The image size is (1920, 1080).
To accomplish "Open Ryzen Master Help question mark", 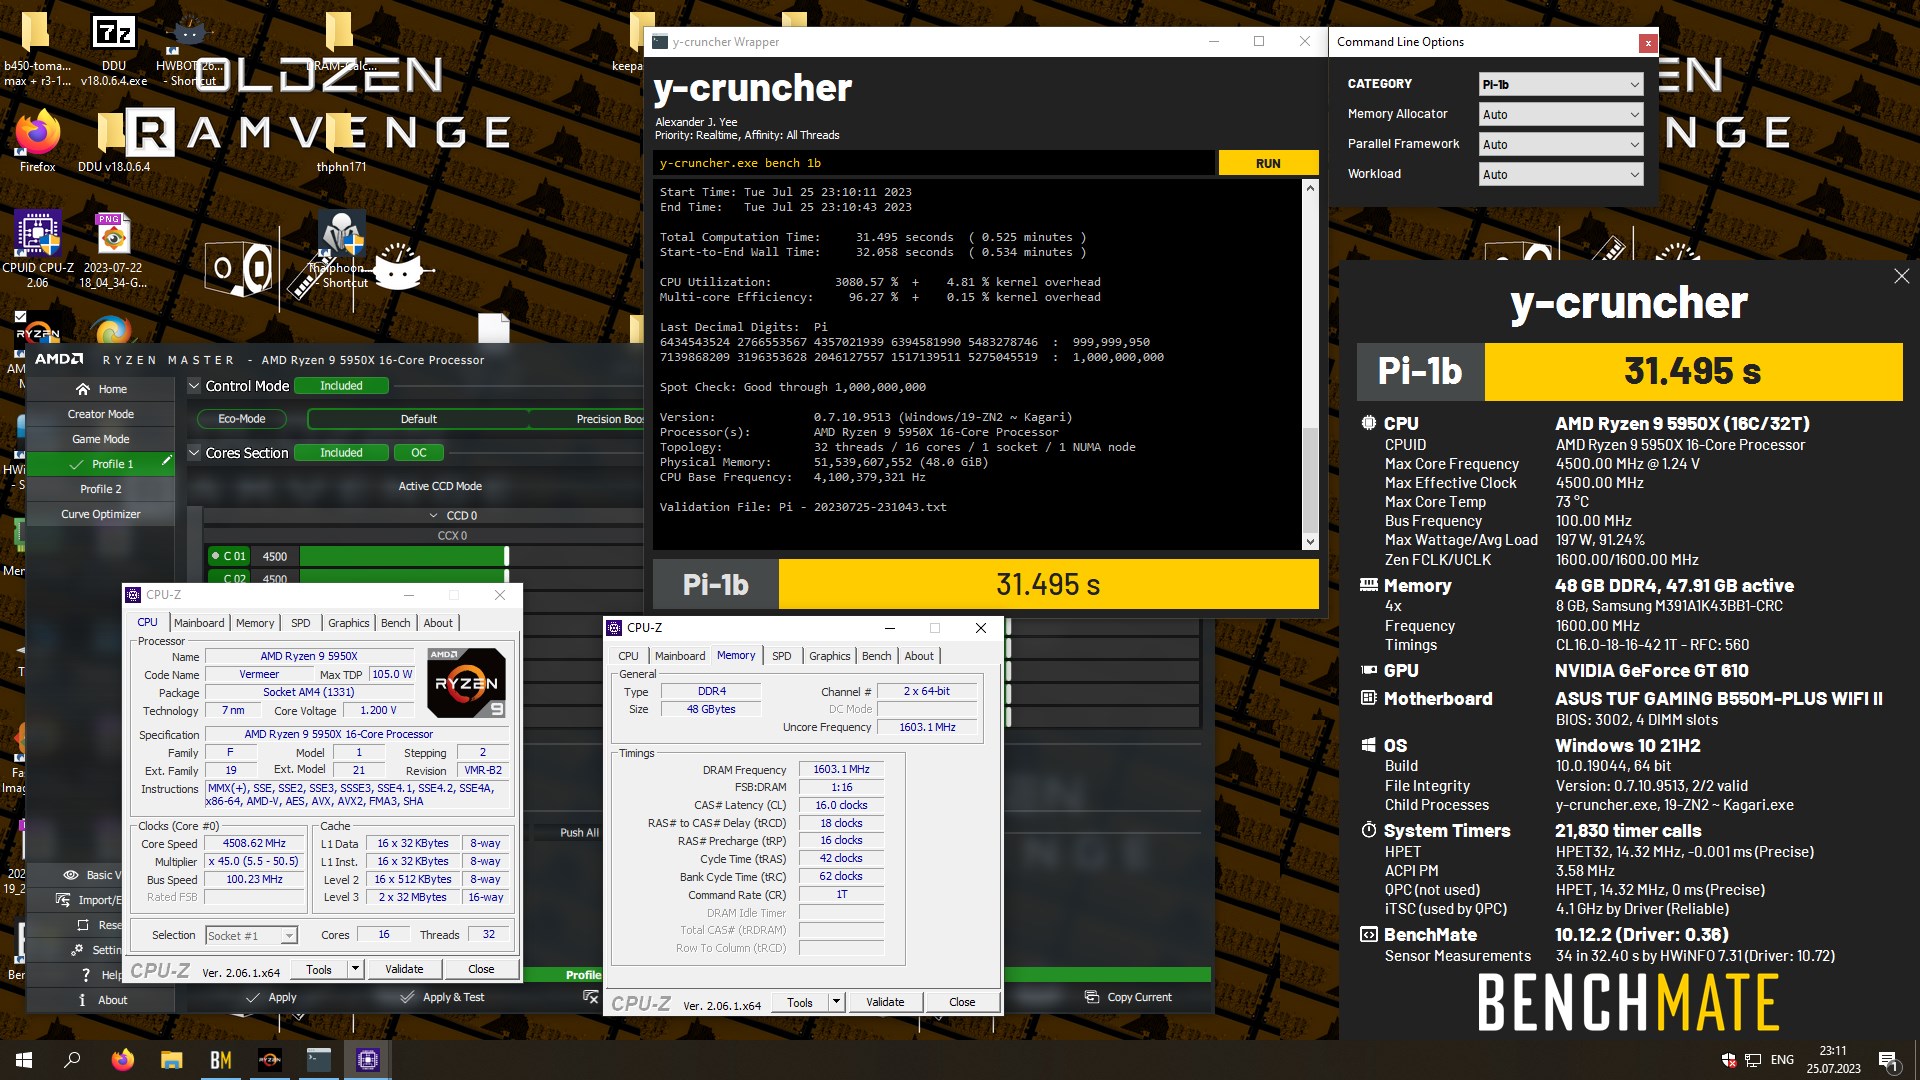I will 85,975.
